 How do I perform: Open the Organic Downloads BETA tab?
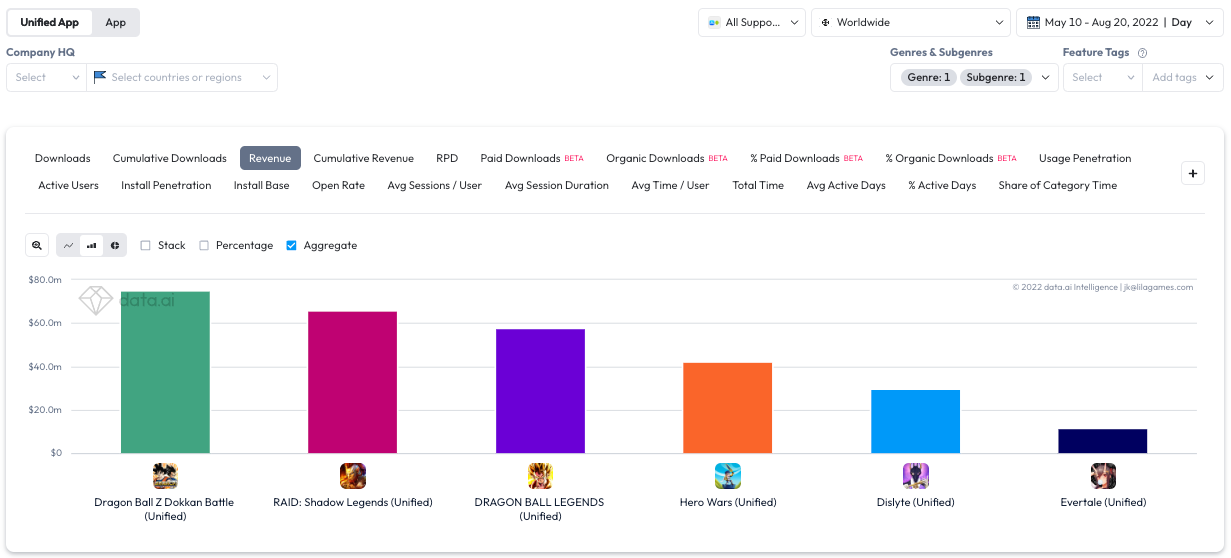pyautogui.click(x=667, y=158)
